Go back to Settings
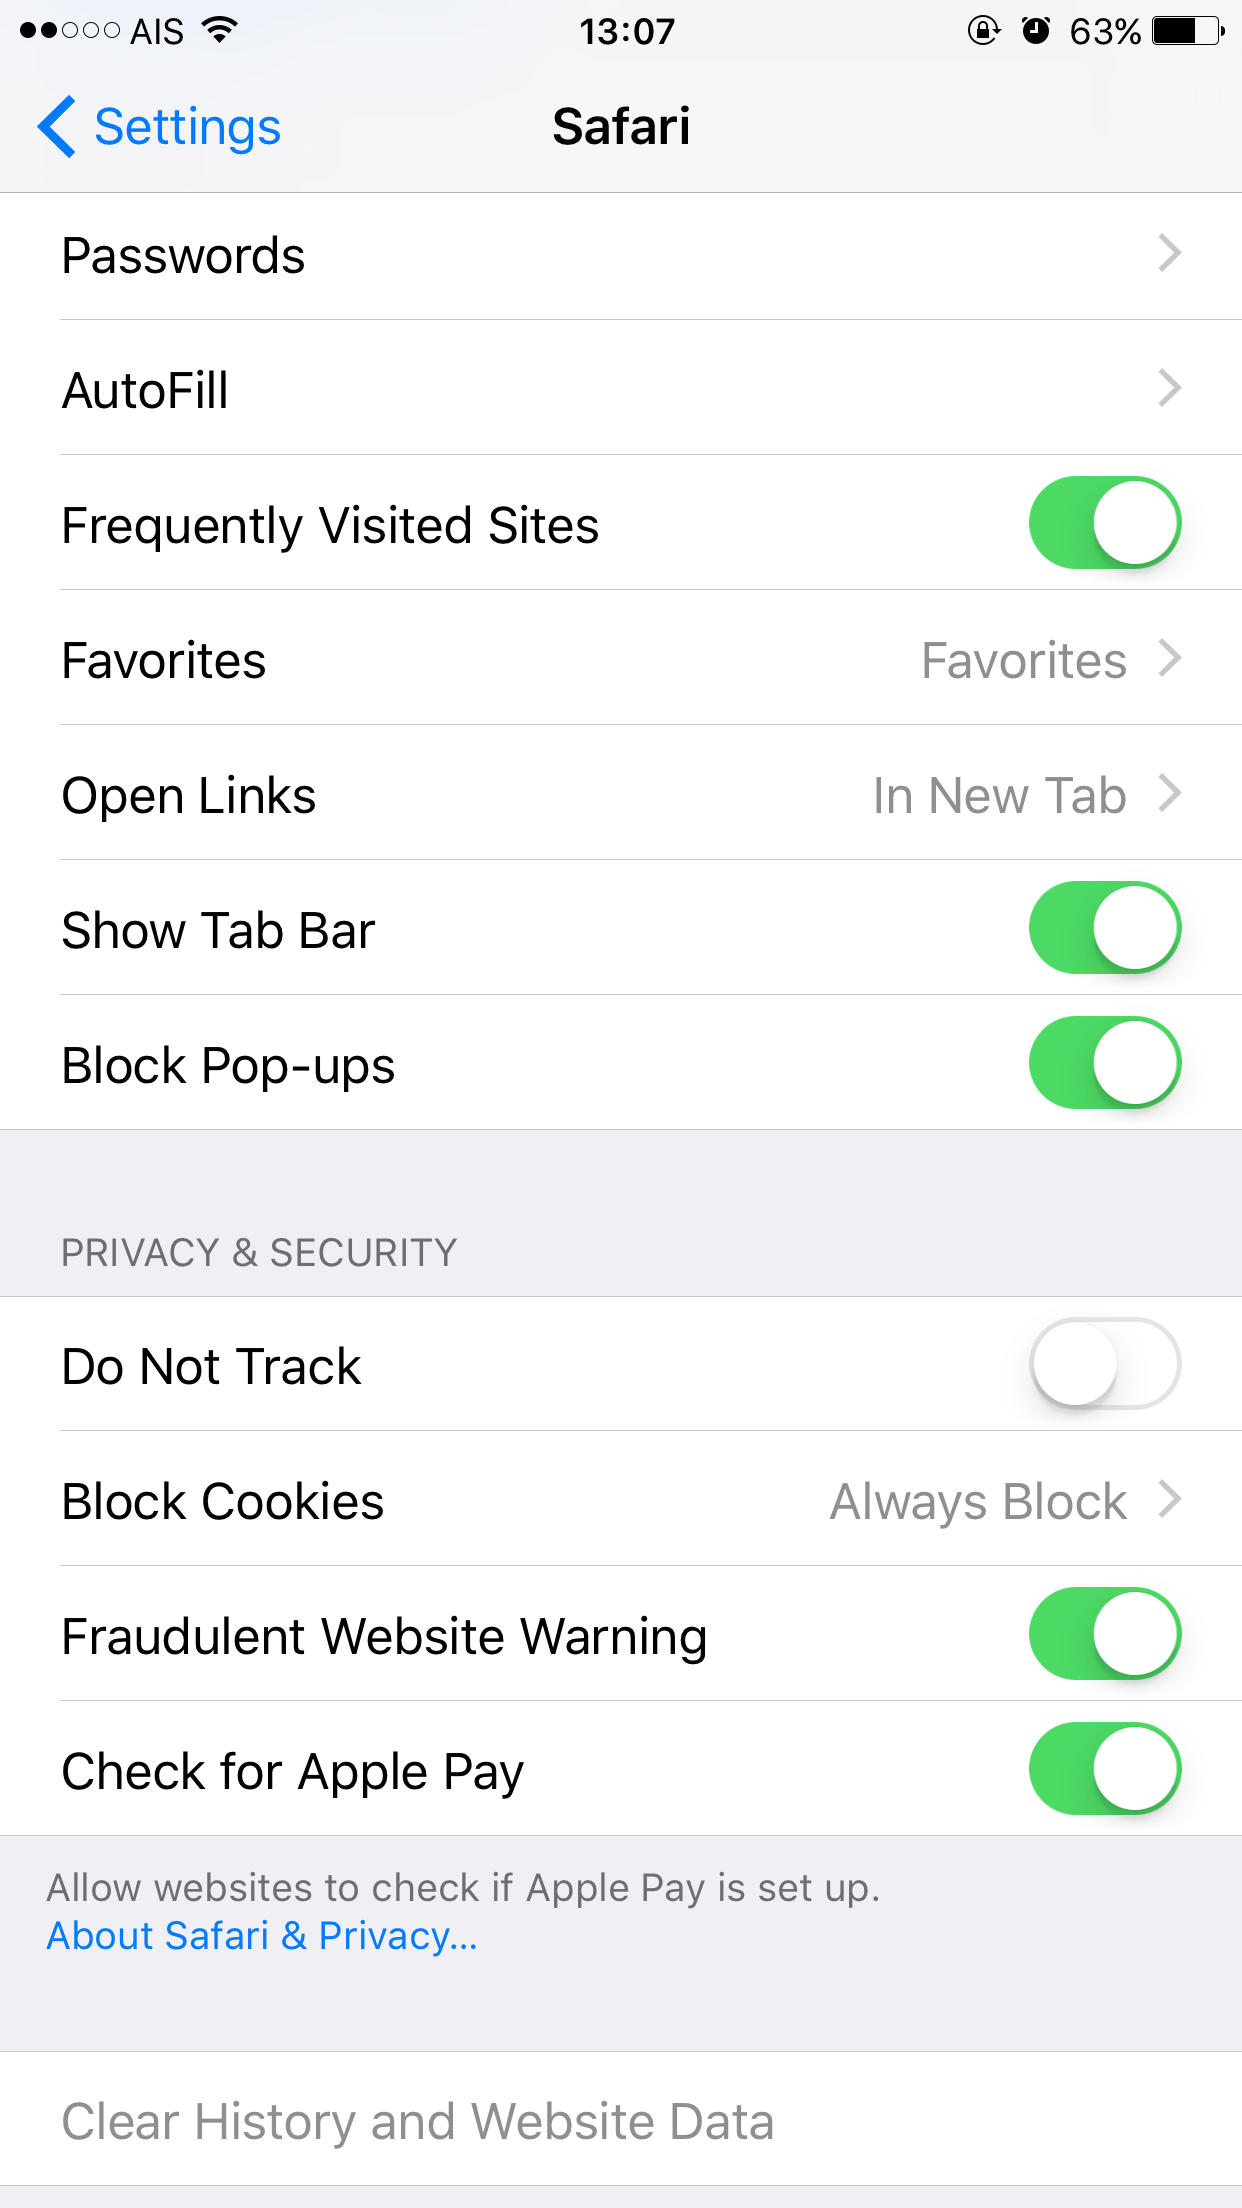 click(x=160, y=127)
